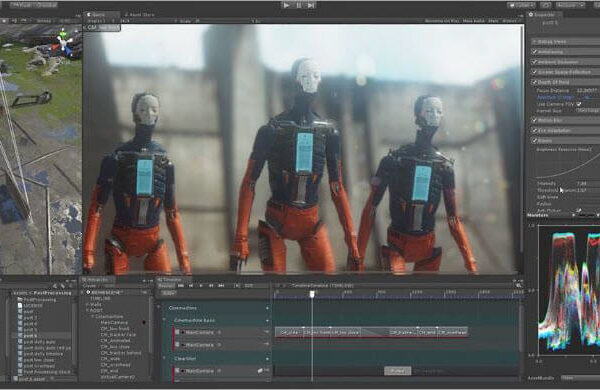Screen dimensions: 600x390
Task: Open the AssetBundle dropdown at the Inspector bottom
Action: 580,378
